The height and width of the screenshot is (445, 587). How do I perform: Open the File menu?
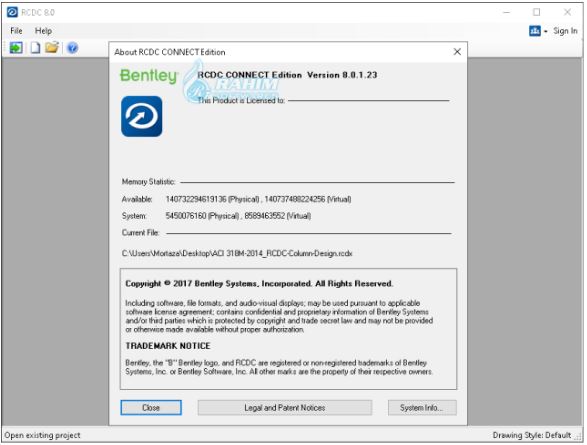click(x=16, y=31)
